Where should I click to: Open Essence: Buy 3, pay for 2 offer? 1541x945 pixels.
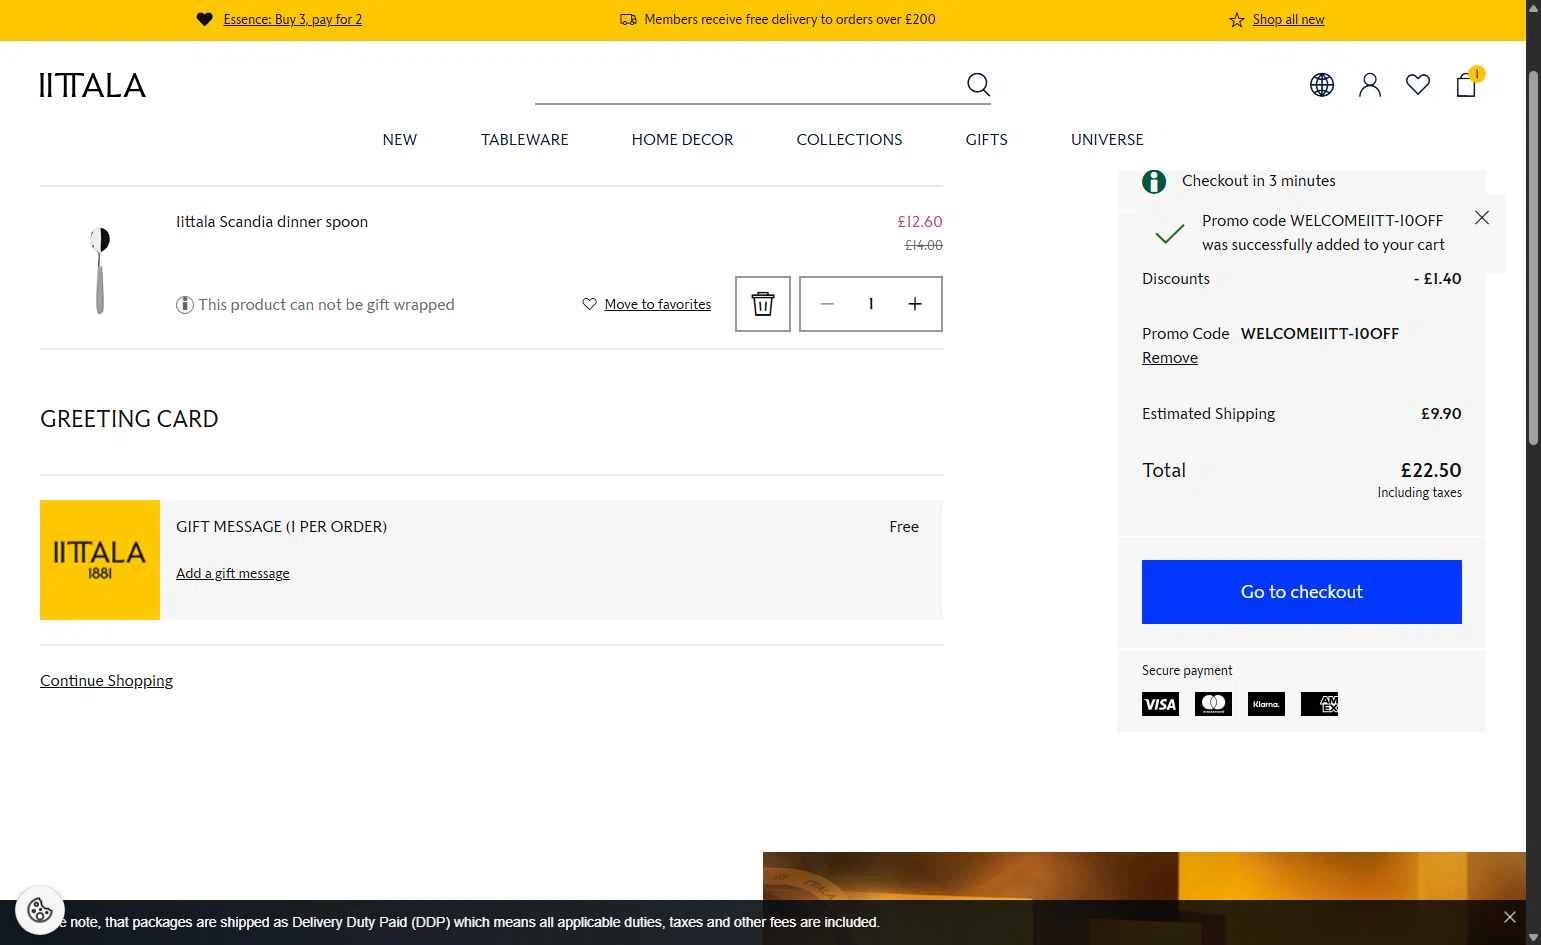pyautogui.click(x=293, y=19)
